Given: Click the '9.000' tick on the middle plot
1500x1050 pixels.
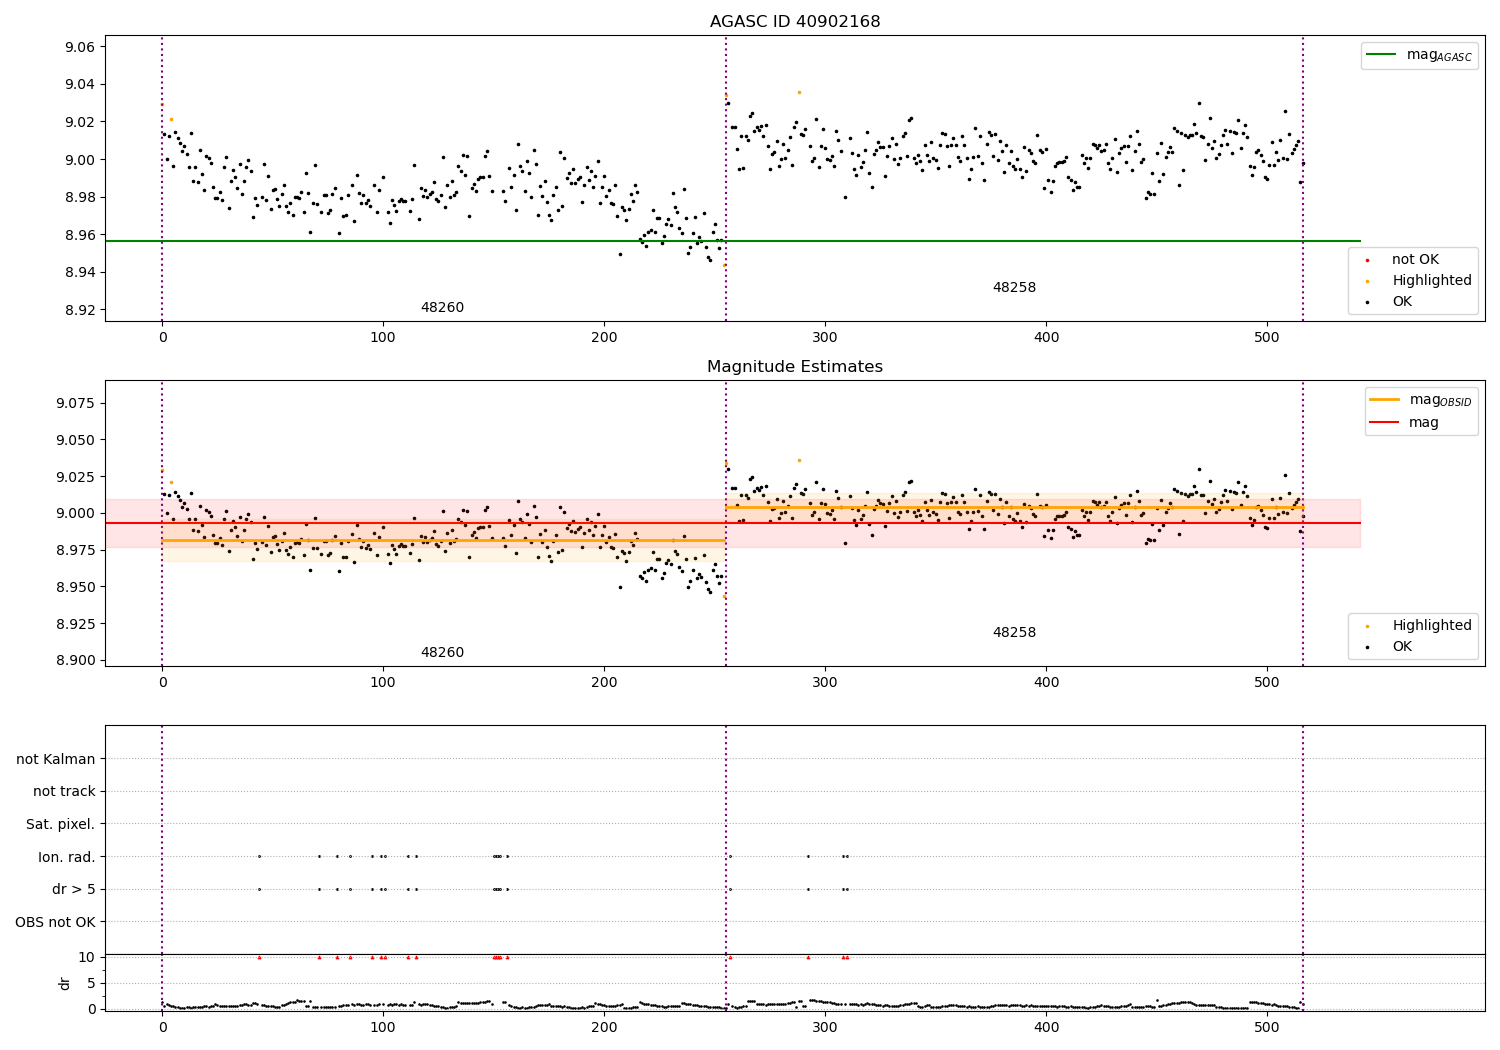Looking at the screenshot, I should pyautogui.click(x=75, y=514).
